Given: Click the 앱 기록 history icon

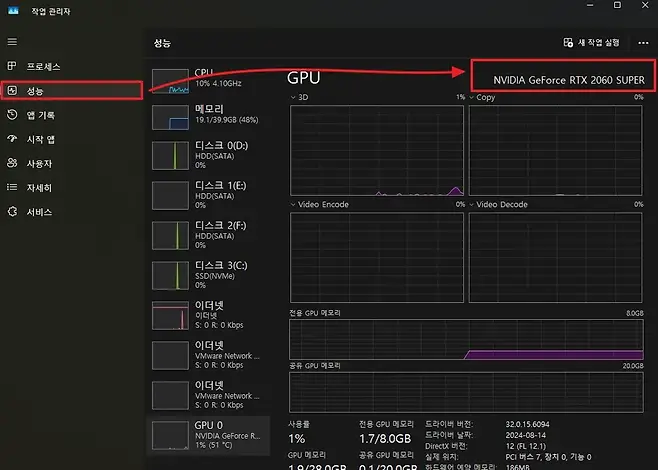Looking at the screenshot, I should click(12, 115).
